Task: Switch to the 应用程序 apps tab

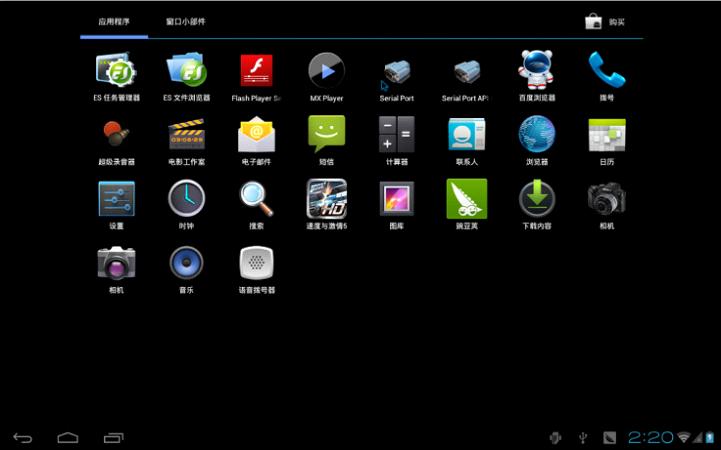Action: click(x=114, y=22)
